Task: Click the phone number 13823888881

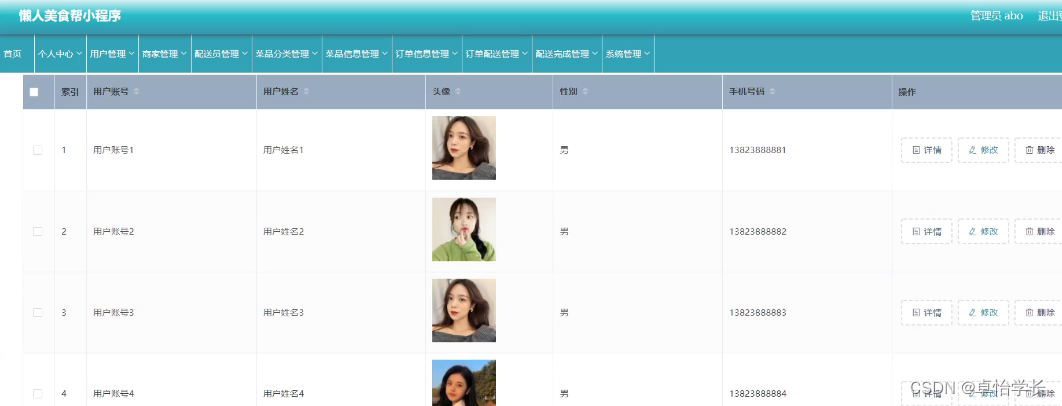Action: tap(758, 150)
